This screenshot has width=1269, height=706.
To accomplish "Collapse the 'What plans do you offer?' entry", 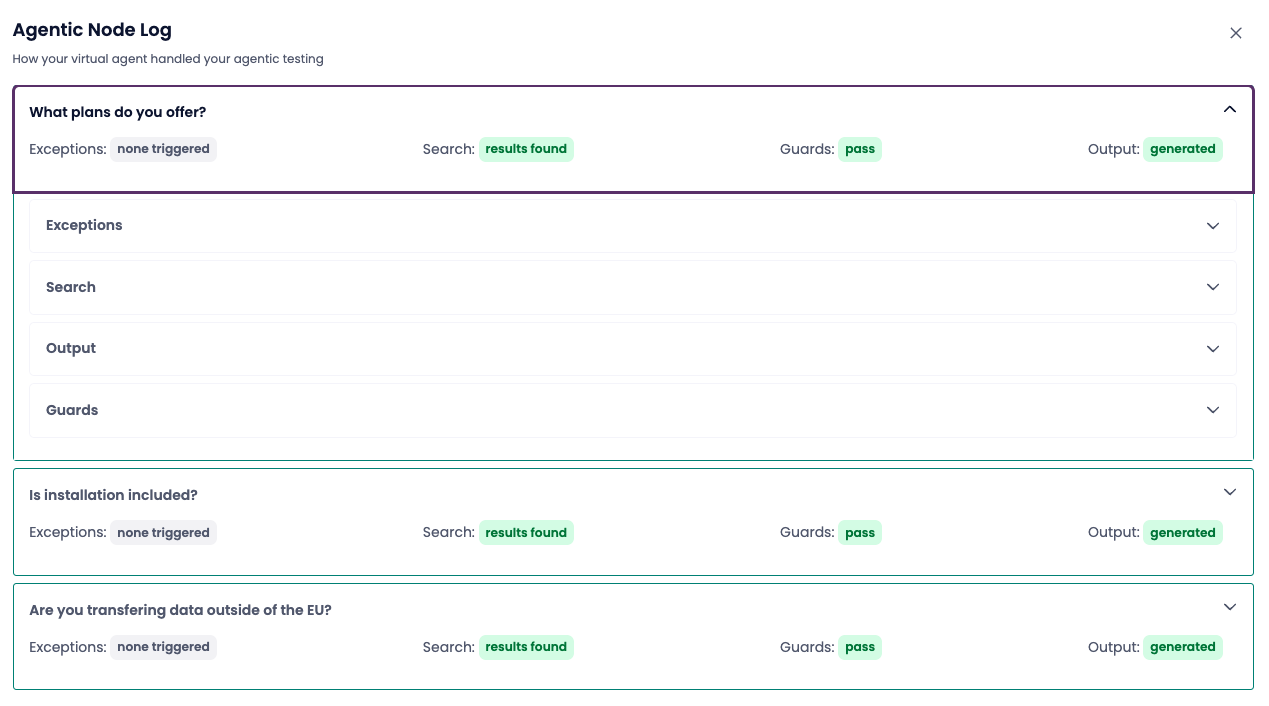I will 1230,109.
